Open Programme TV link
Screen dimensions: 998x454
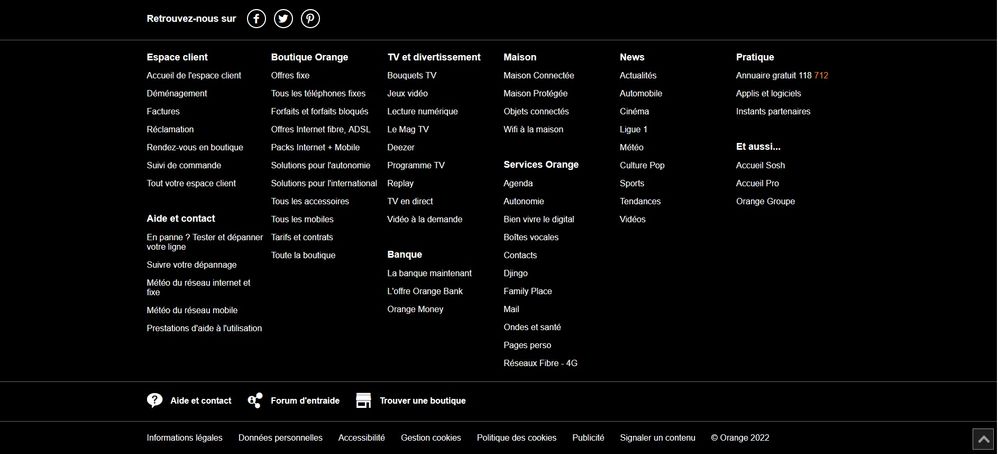pyautogui.click(x=416, y=165)
